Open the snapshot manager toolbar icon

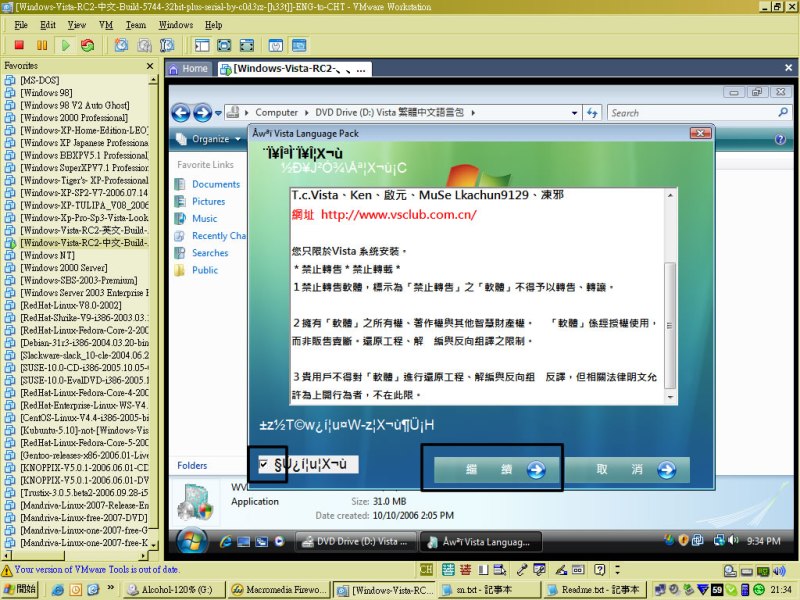point(166,45)
